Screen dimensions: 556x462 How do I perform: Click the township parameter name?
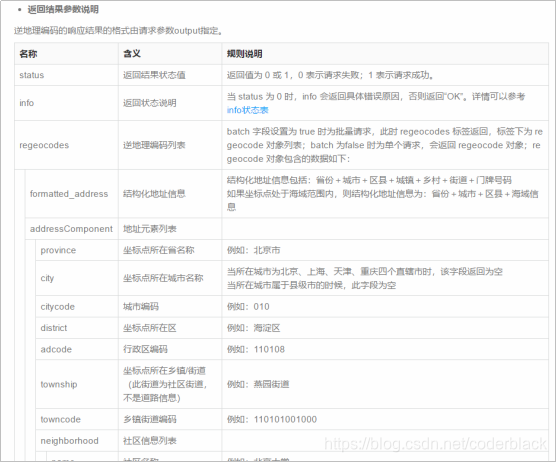pos(59,384)
